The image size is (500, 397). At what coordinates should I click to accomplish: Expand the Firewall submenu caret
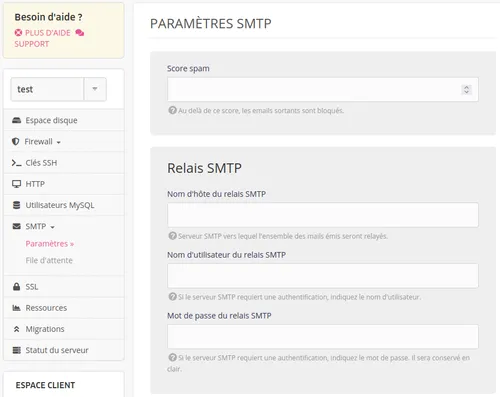pos(59,142)
